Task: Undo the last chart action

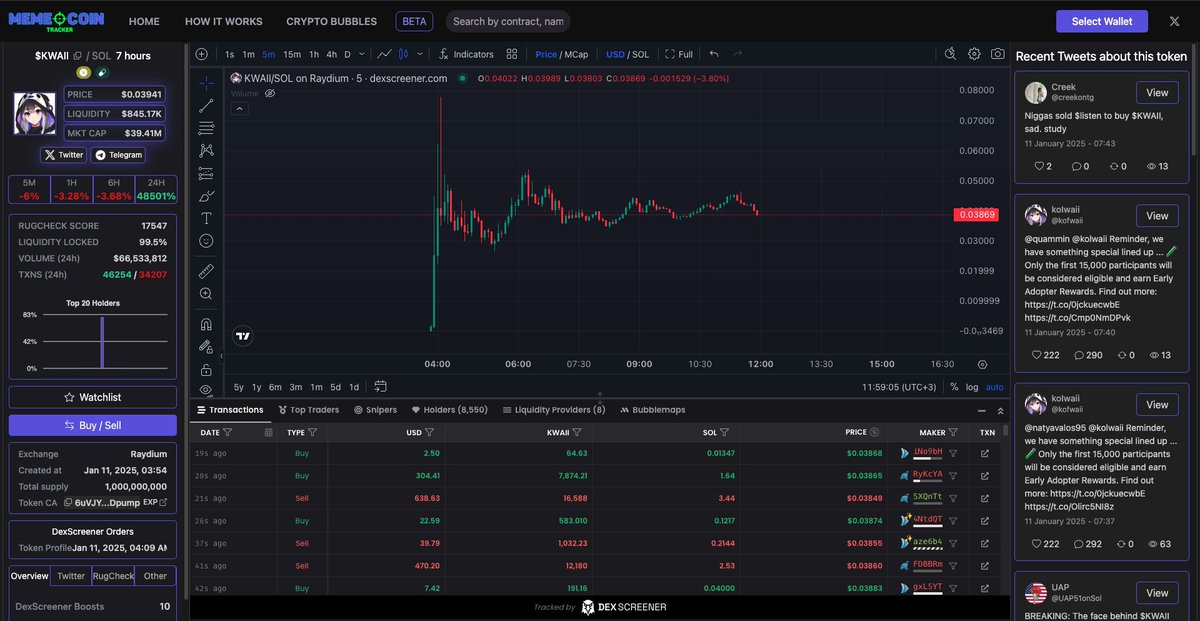Action: coord(714,54)
